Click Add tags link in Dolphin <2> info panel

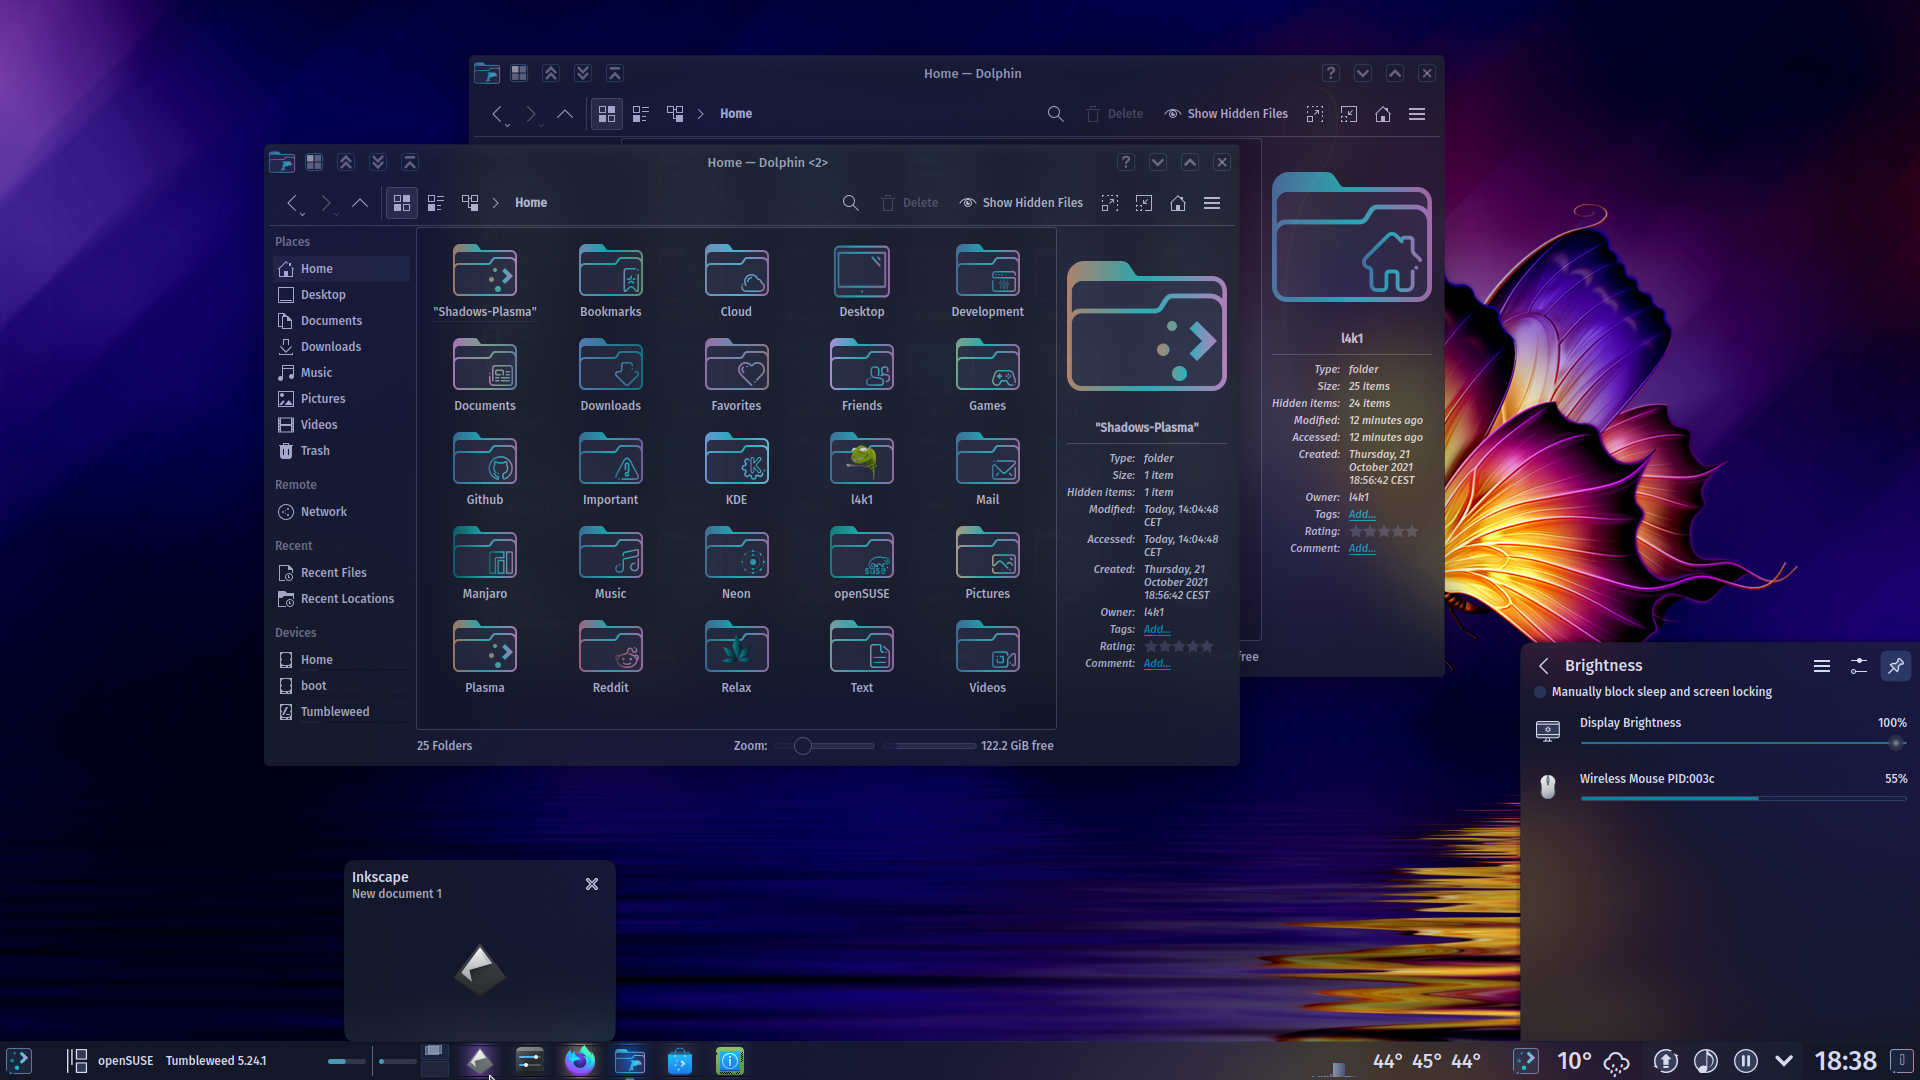[x=1157, y=630]
